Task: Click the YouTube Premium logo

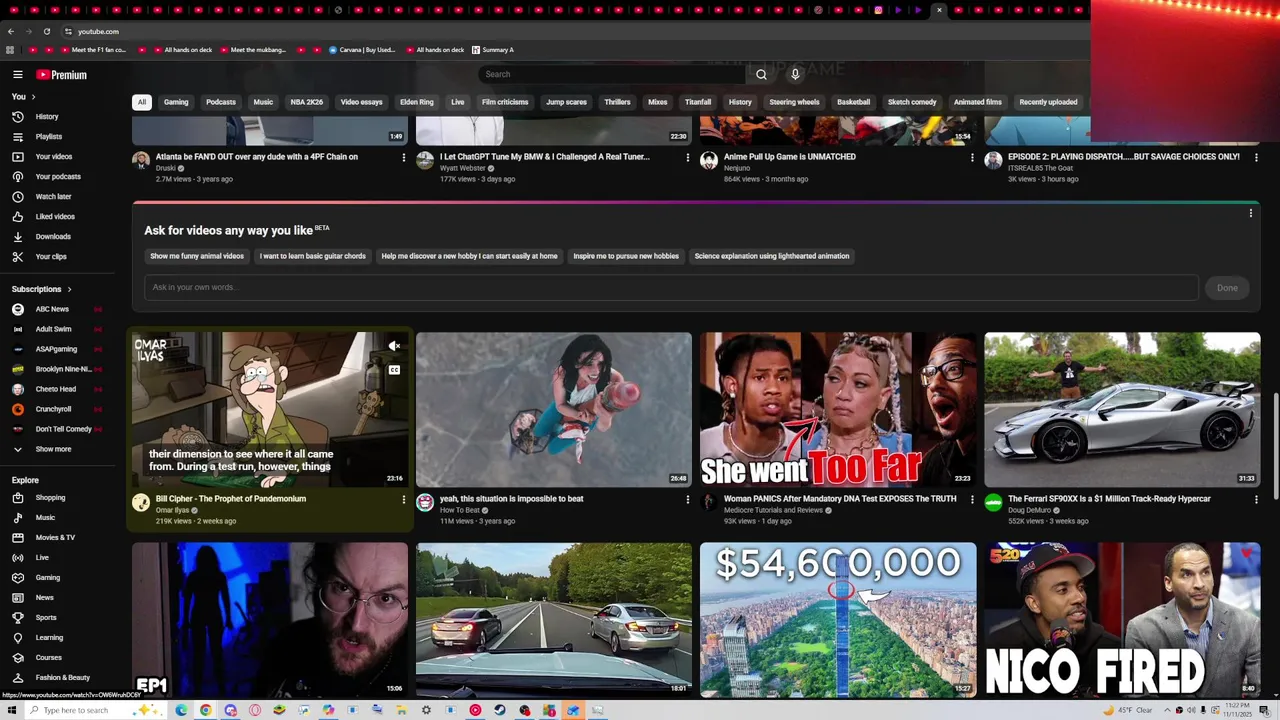Action: (62, 75)
